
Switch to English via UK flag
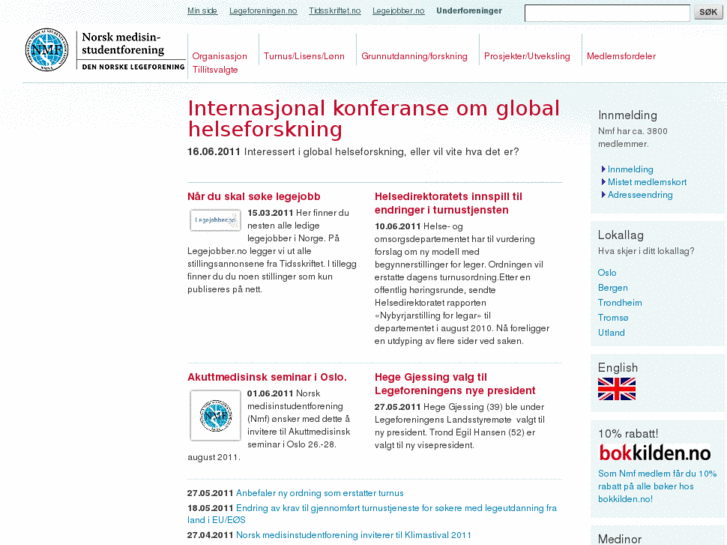(617, 389)
